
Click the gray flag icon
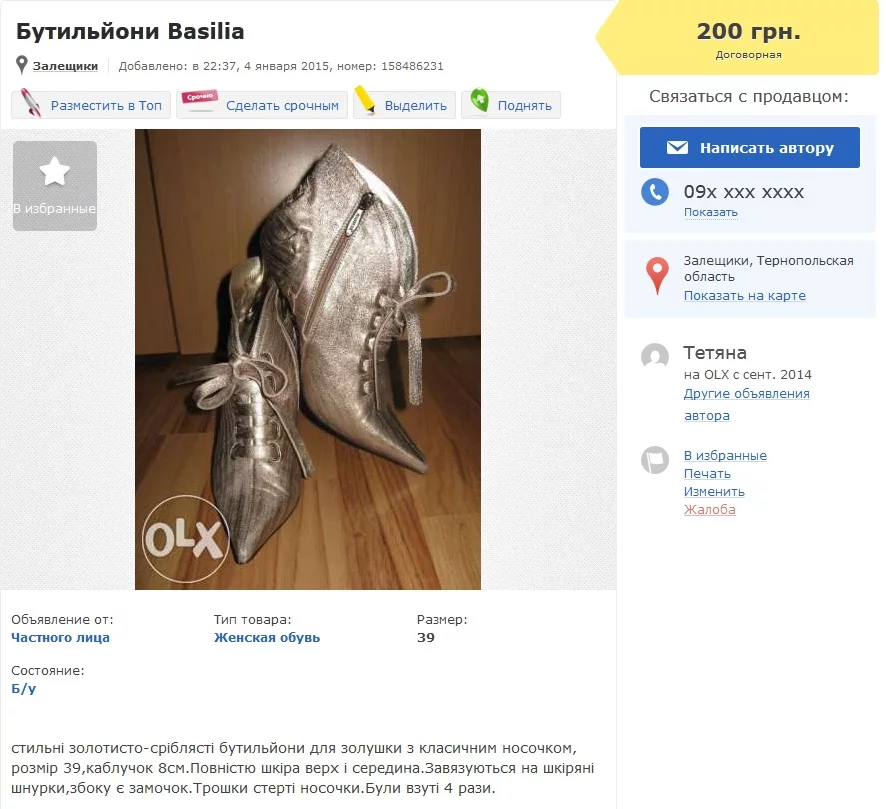pyautogui.click(x=655, y=459)
